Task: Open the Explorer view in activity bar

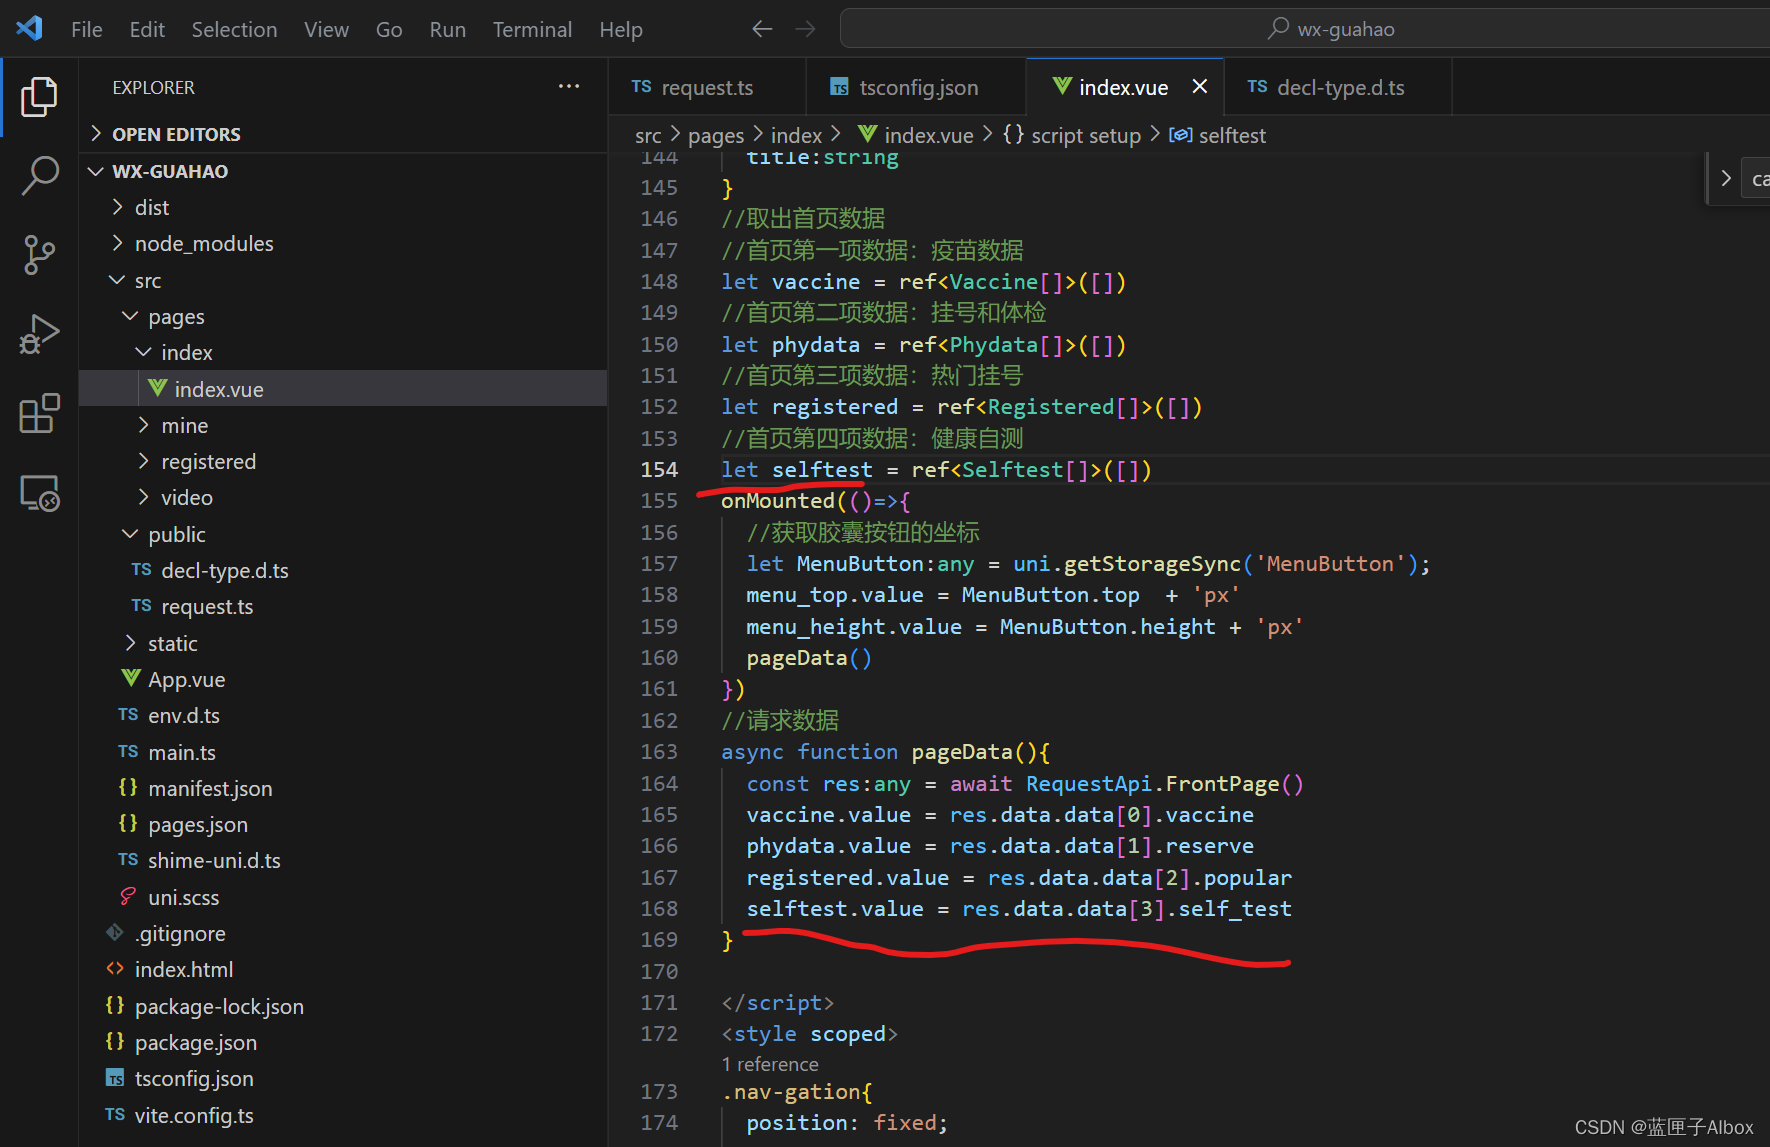Action: [39, 97]
